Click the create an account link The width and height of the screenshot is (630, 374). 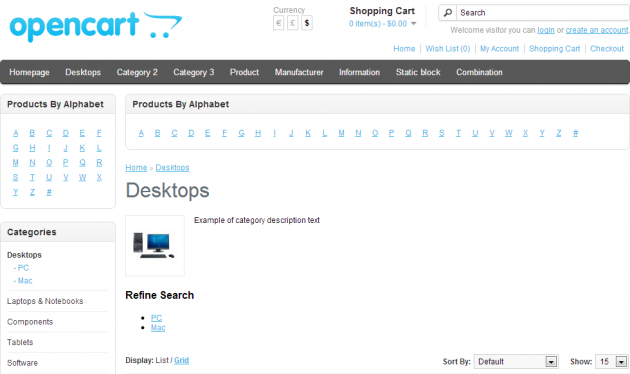tap(597, 30)
